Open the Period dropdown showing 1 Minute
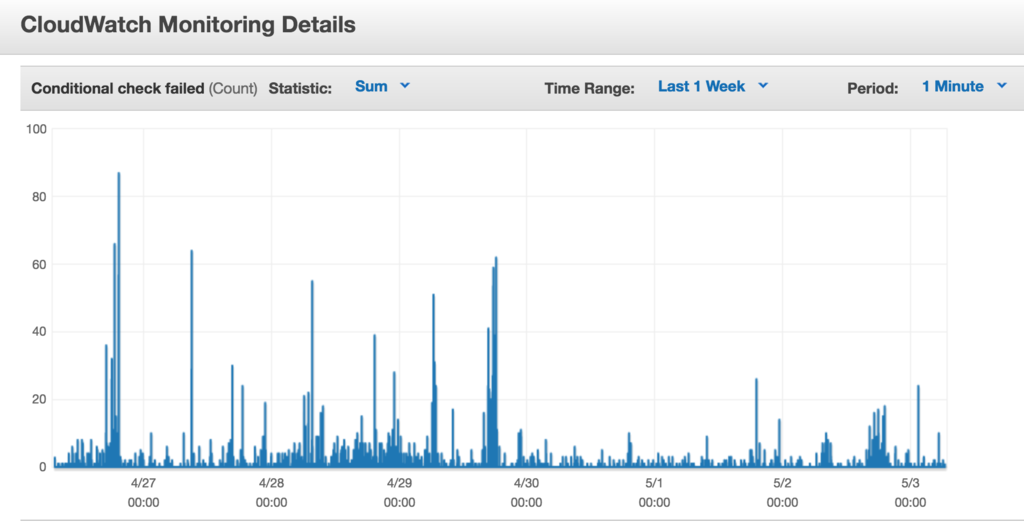This screenshot has height=524, width=1024. coord(964,86)
